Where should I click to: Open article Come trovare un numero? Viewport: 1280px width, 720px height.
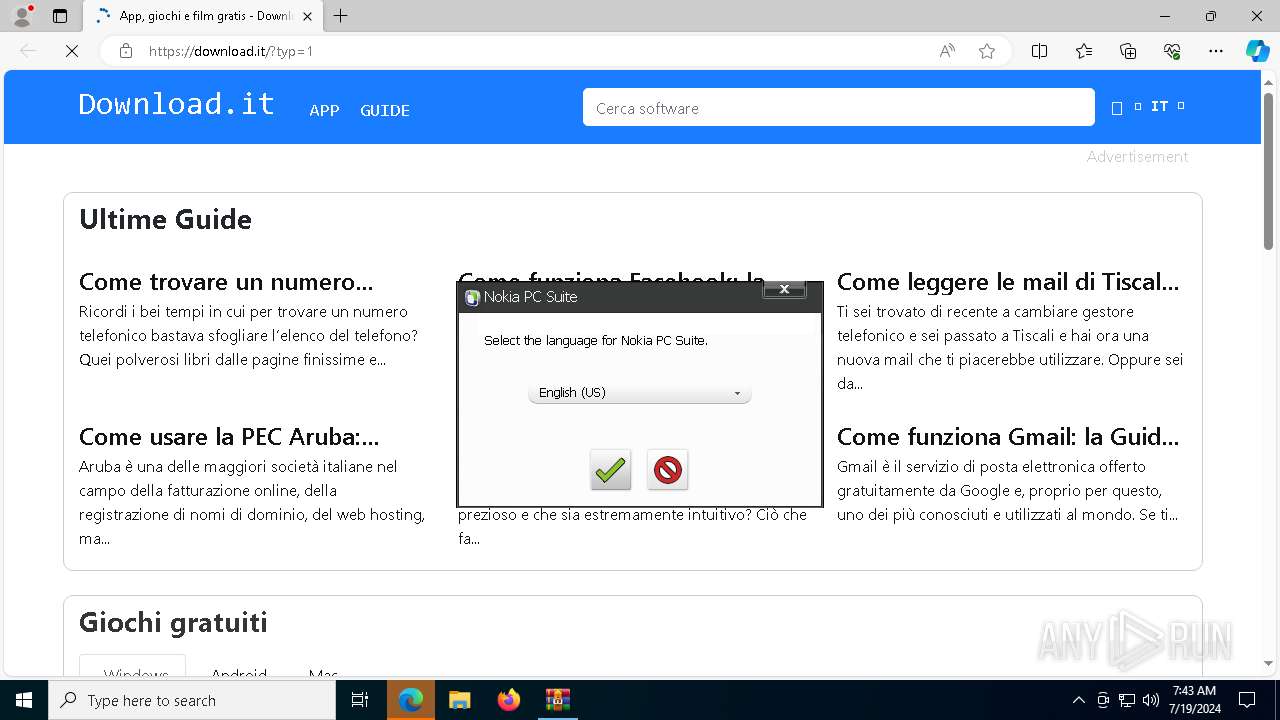(x=226, y=282)
